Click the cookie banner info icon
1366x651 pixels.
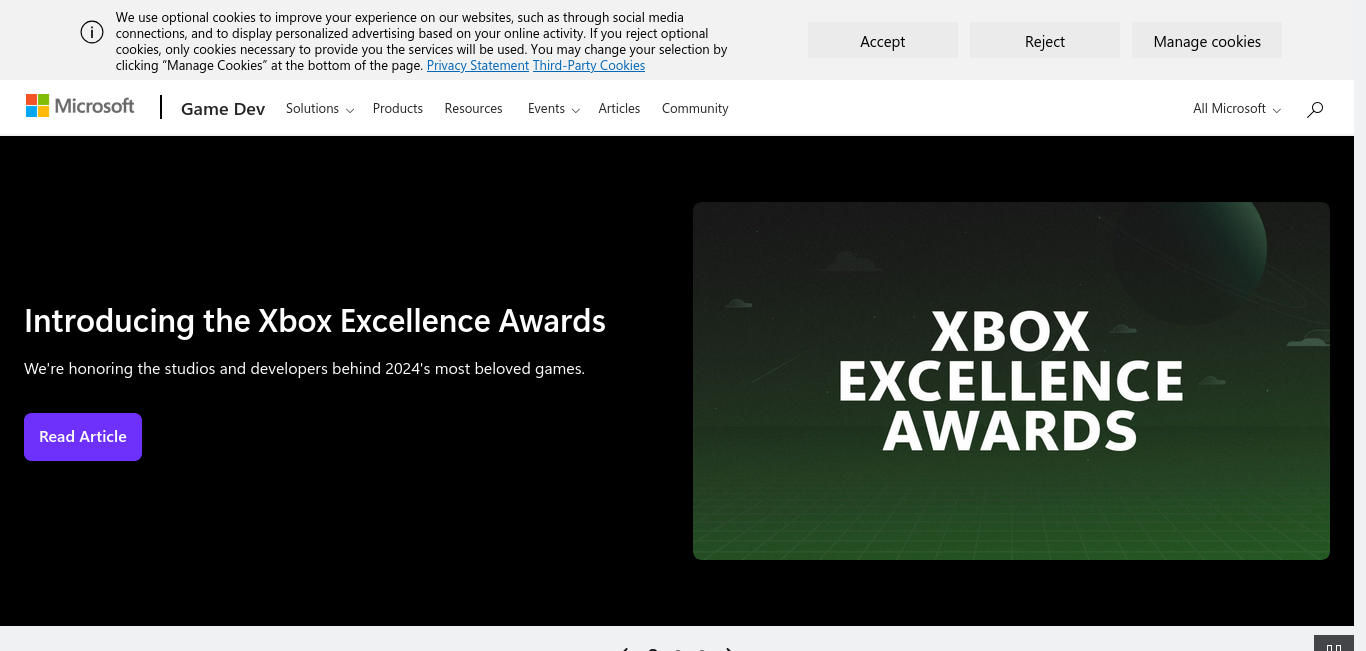92,32
